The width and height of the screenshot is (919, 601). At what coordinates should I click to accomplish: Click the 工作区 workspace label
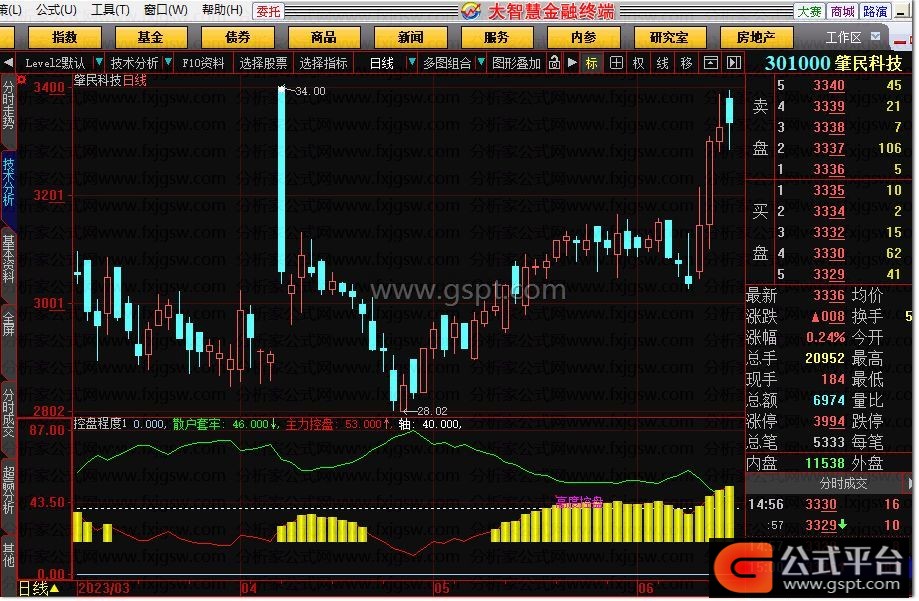[843, 38]
